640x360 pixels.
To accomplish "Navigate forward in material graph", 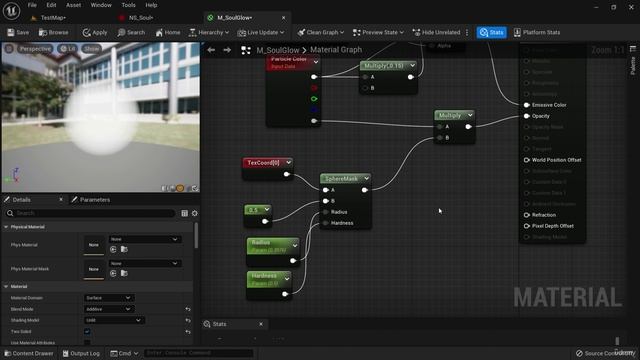I will [x=227, y=50].
